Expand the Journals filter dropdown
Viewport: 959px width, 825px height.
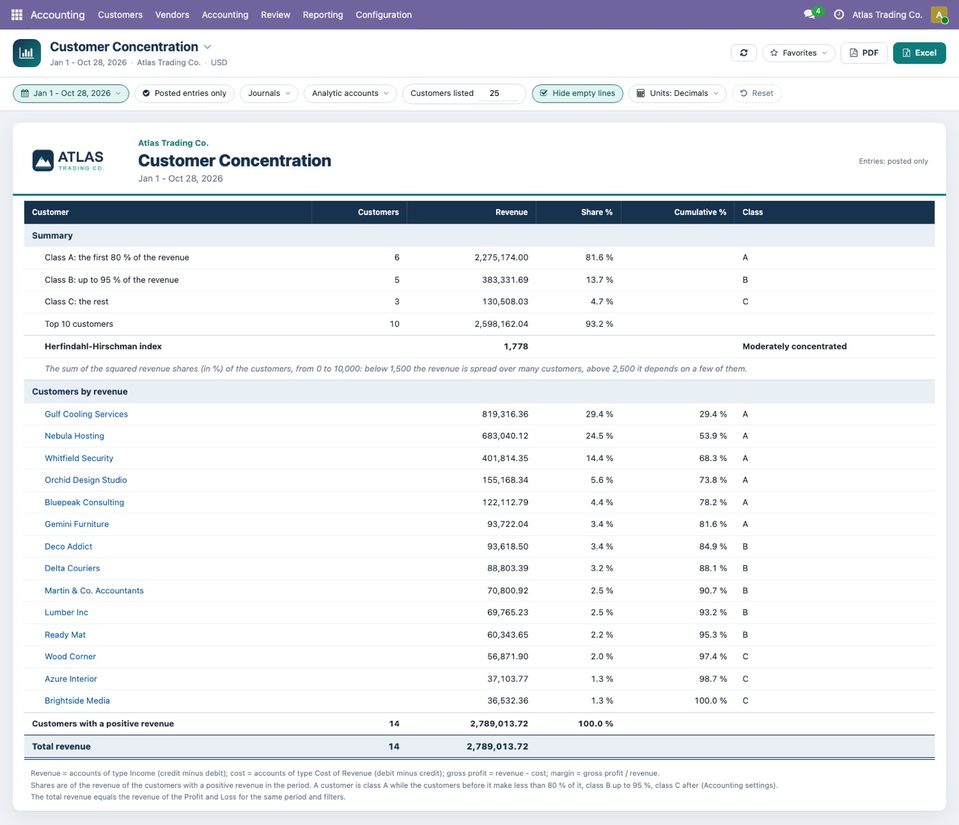click(269, 94)
